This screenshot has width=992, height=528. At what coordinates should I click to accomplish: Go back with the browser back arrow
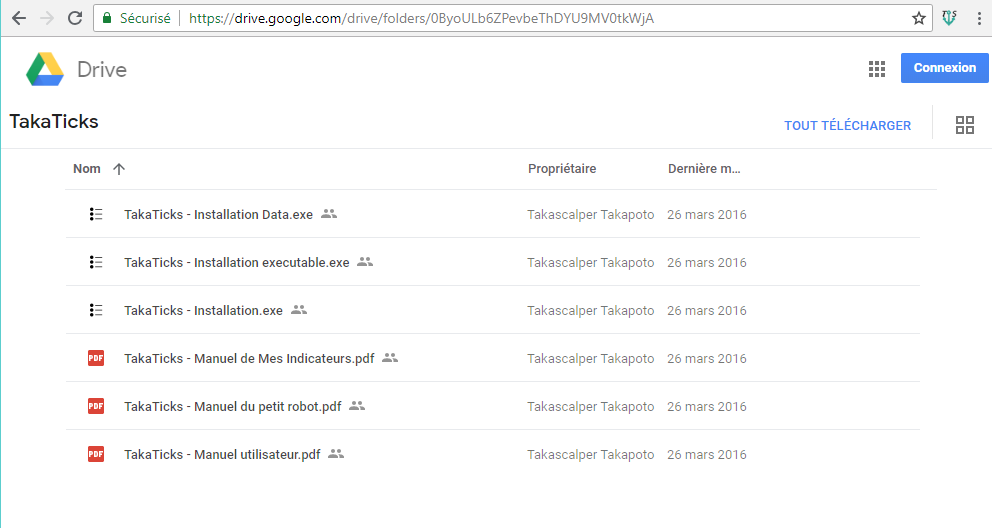tap(19, 18)
